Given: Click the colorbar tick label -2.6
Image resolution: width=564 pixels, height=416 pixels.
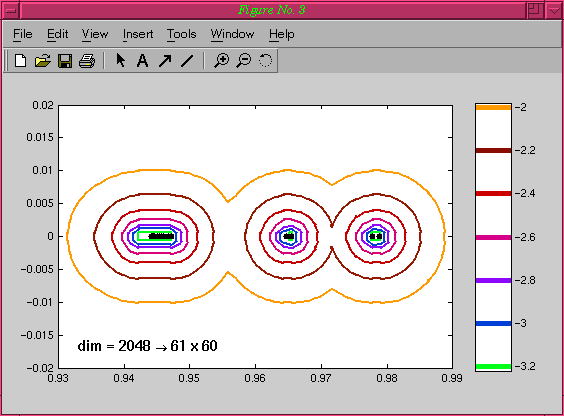Looking at the screenshot, I should [525, 237].
